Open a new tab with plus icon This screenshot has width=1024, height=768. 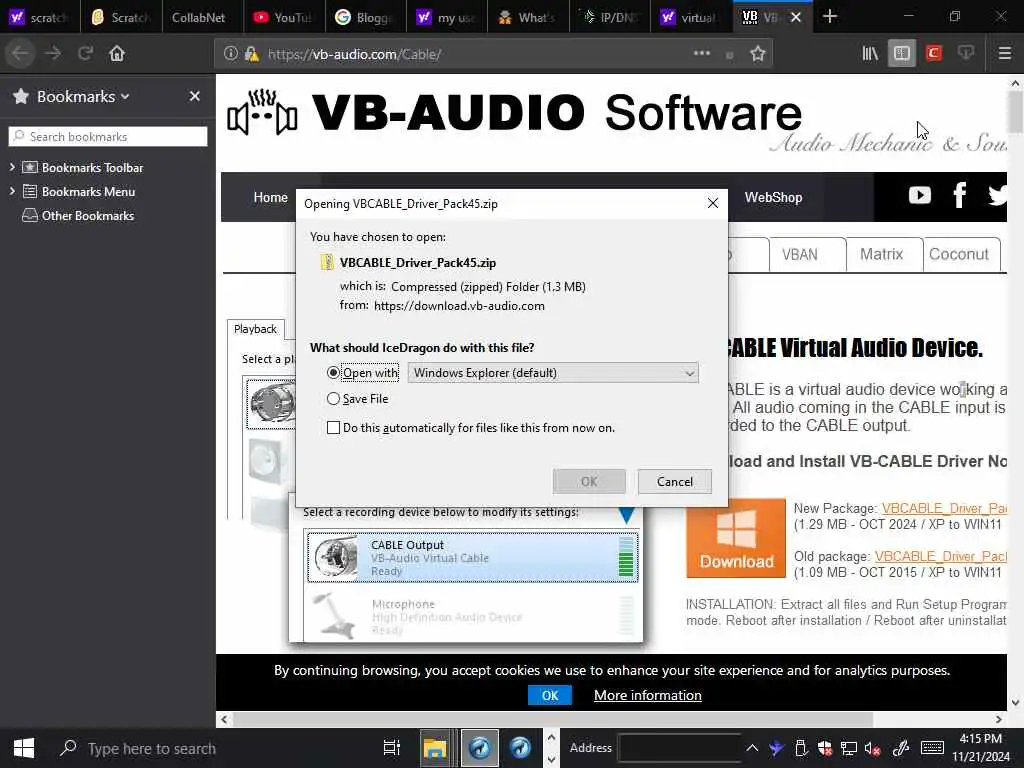pos(829,17)
